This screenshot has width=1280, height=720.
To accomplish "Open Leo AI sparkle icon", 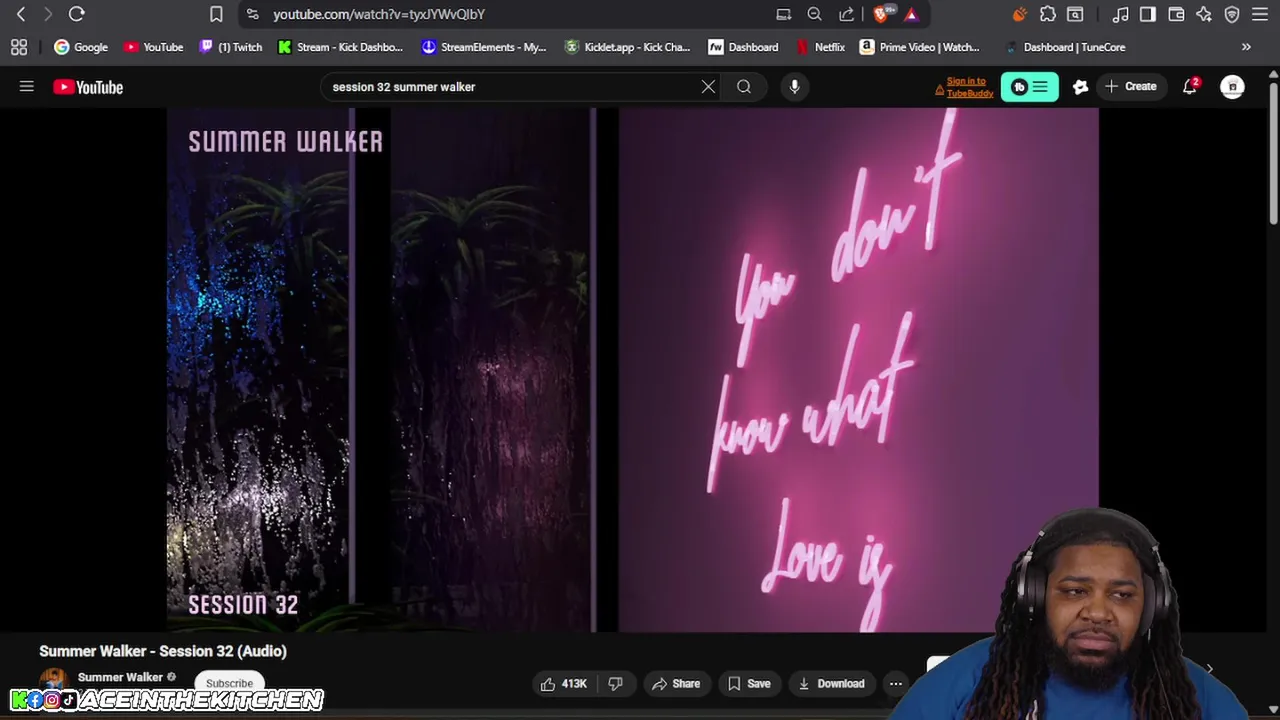I will 1204,14.
